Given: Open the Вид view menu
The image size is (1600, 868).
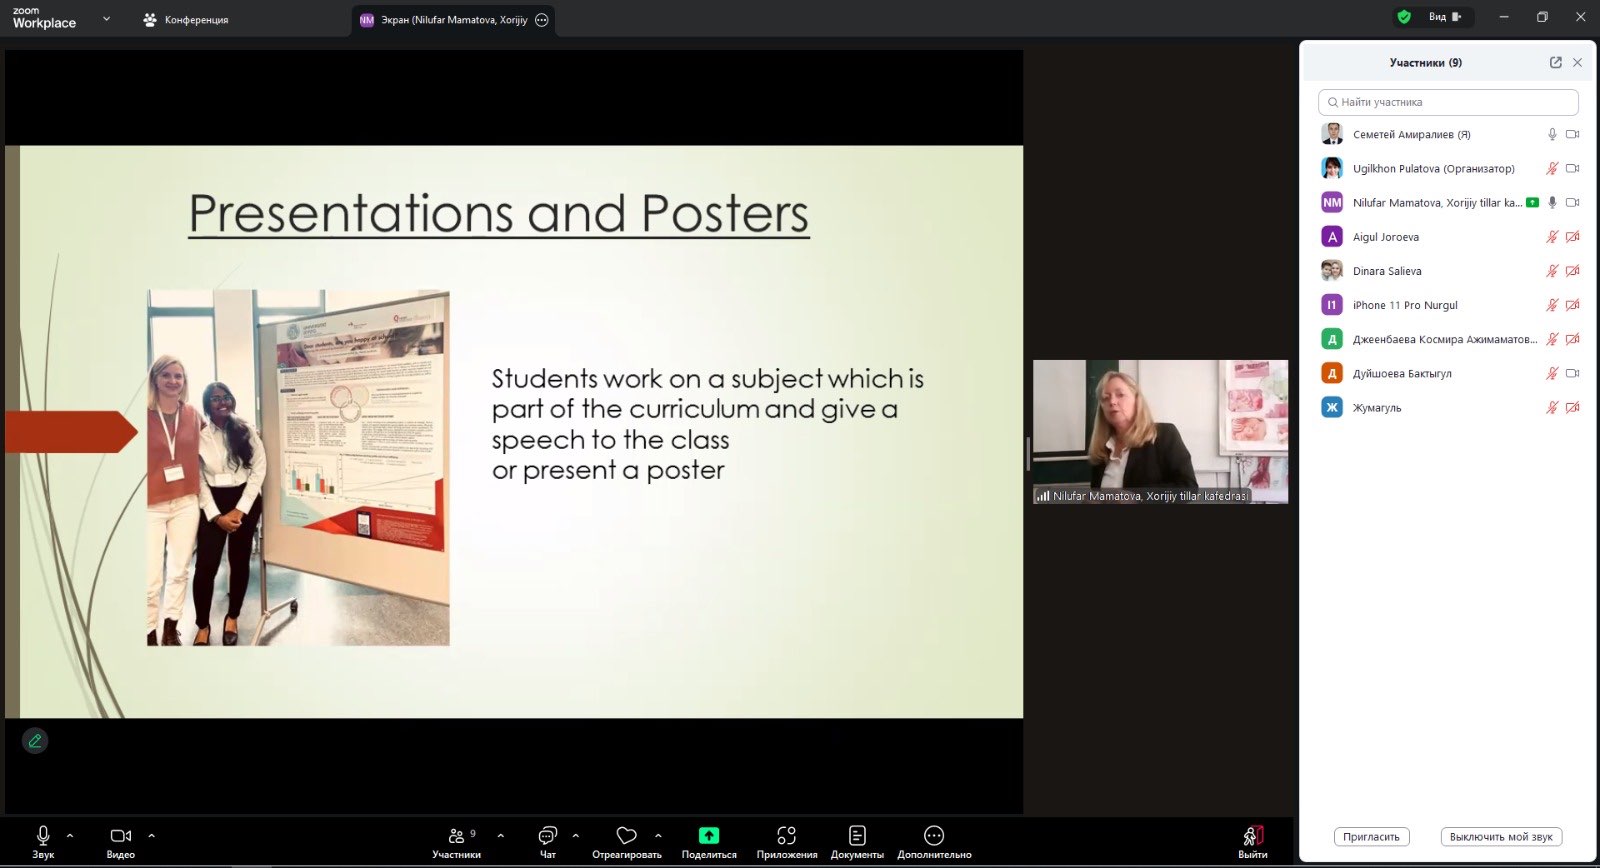Looking at the screenshot, I should pyautogui.click(x=1443, y=17).
